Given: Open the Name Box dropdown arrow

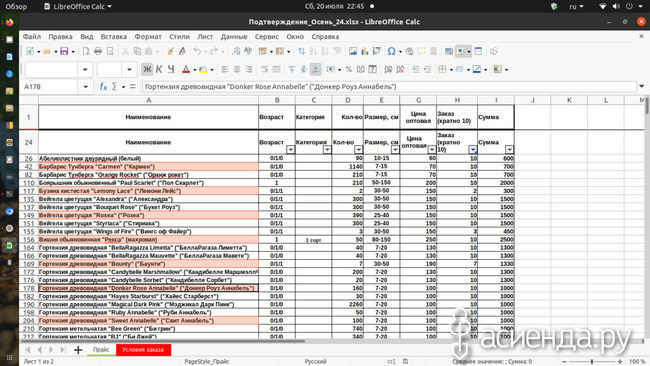Looking at the screenshot, I should point(85,87).
